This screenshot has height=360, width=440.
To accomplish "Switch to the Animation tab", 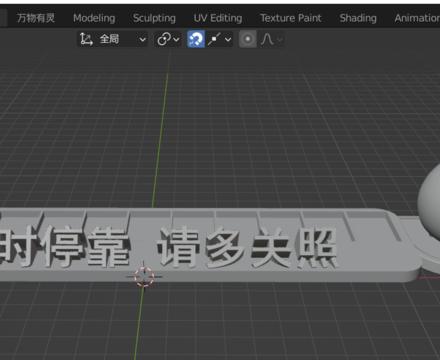I will pyautogui.click(x=417, y=18).
